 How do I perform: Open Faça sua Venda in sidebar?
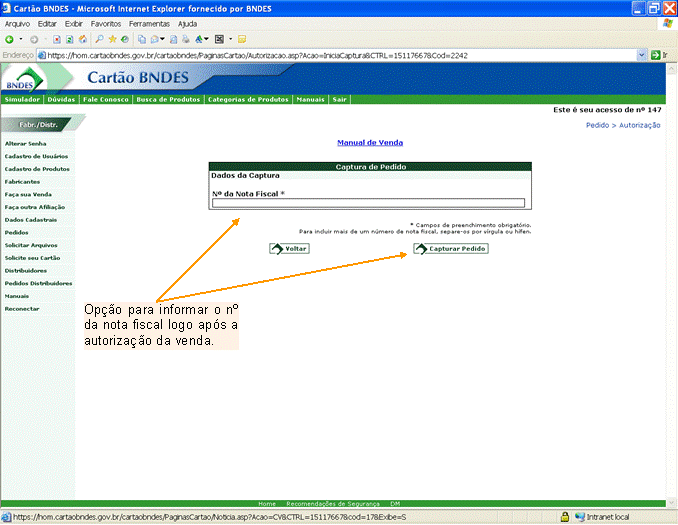coord(28,195)
